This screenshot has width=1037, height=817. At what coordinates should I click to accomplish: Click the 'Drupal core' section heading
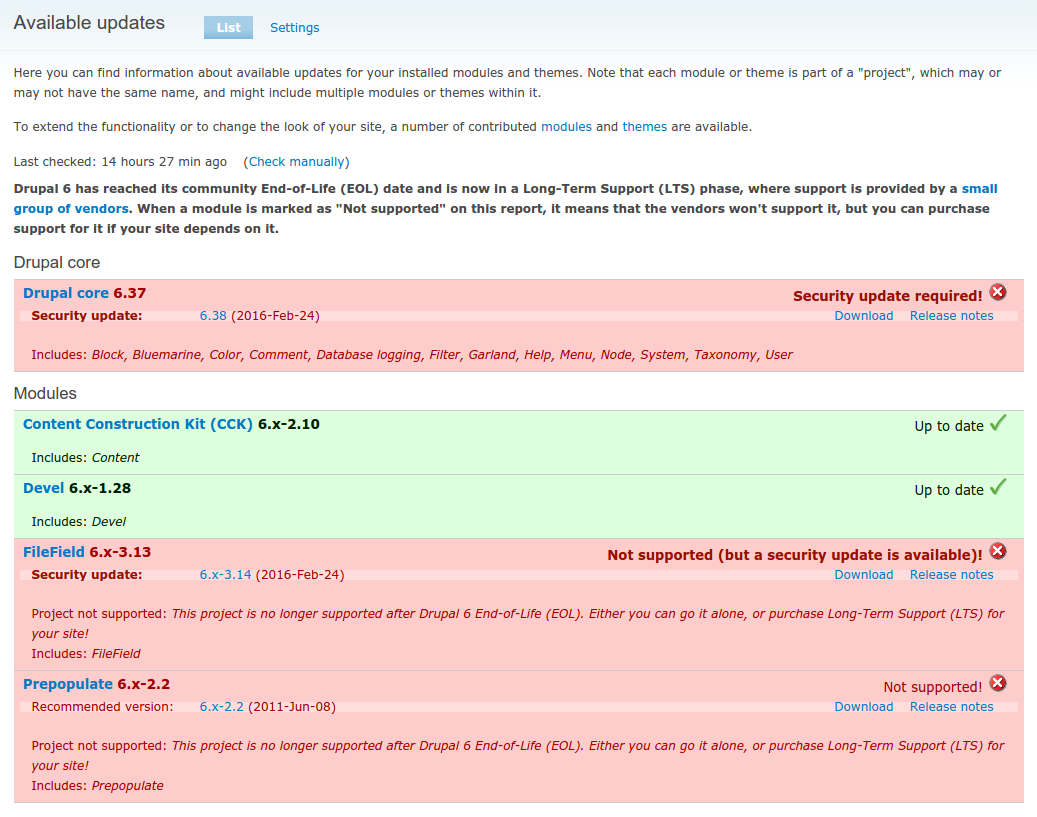coord(57,263)
